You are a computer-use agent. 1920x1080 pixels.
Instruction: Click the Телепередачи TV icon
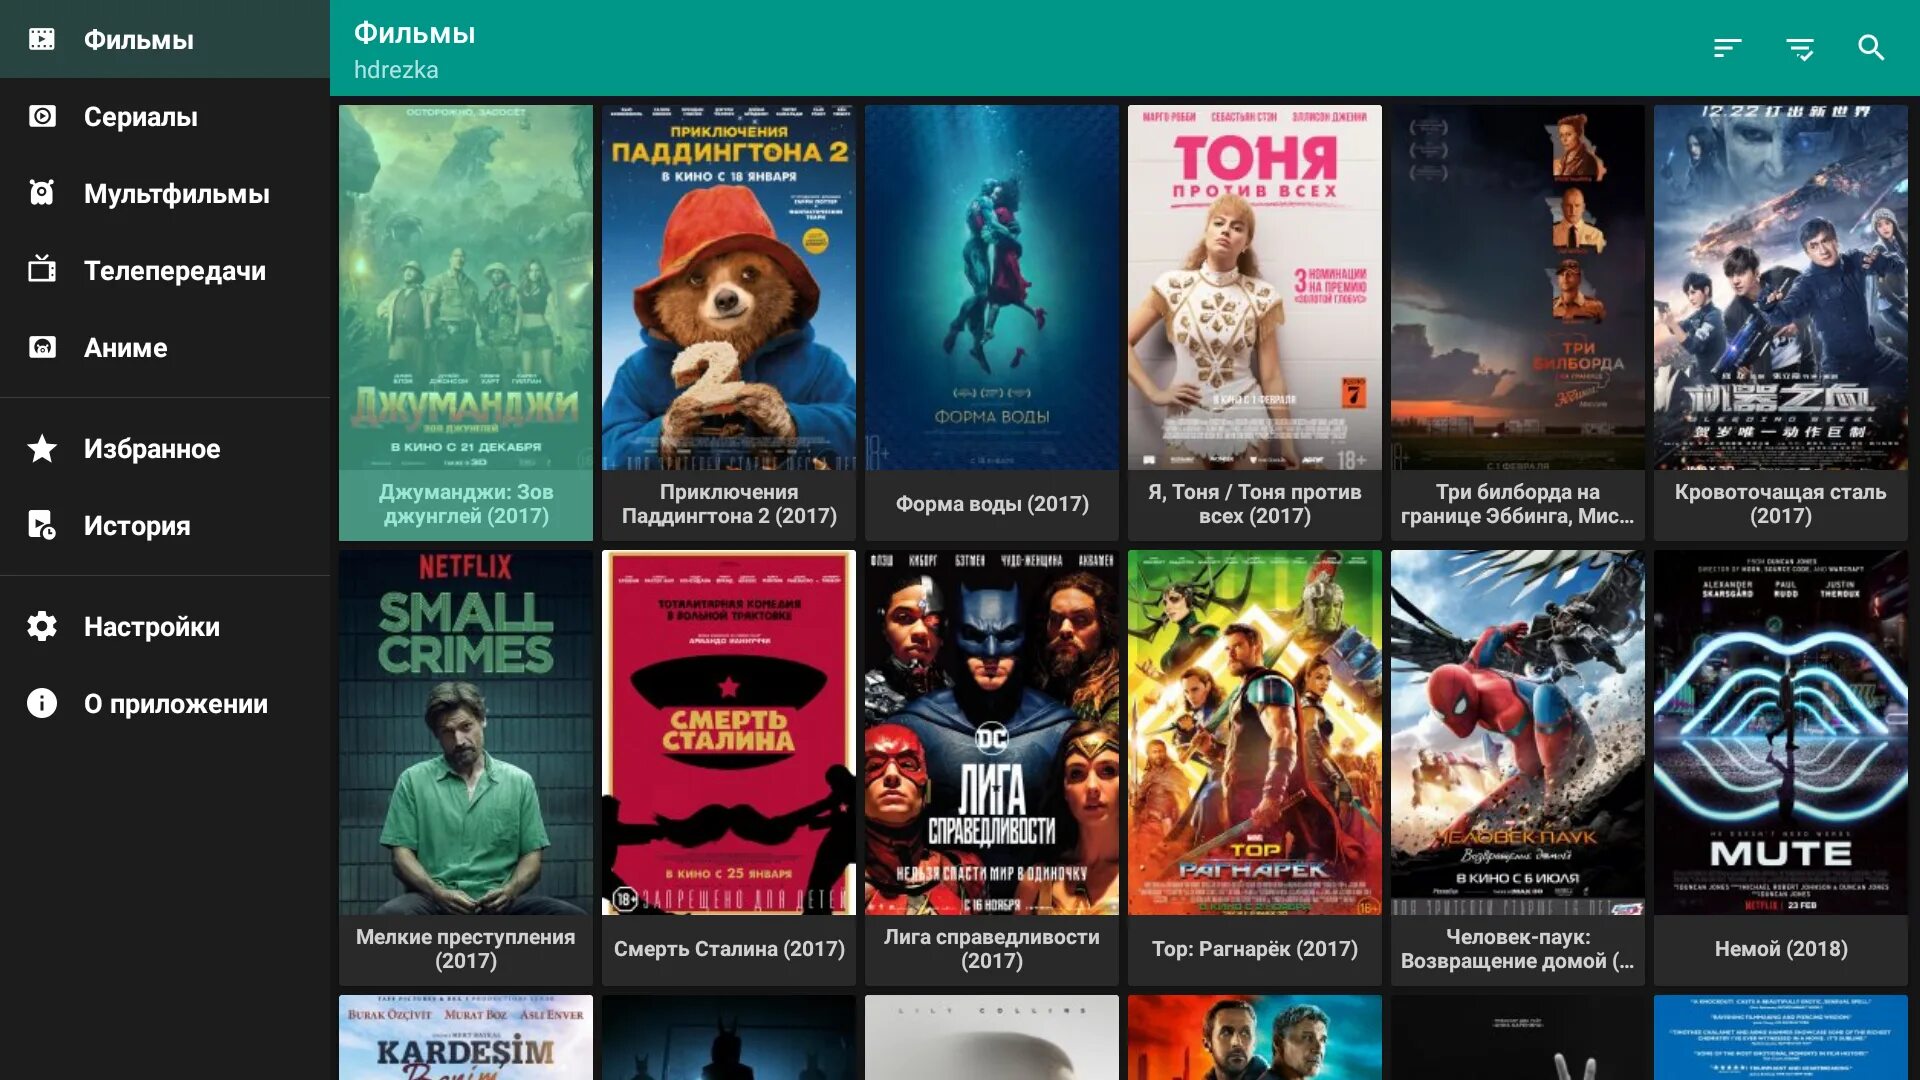click(x=42, y=269)
